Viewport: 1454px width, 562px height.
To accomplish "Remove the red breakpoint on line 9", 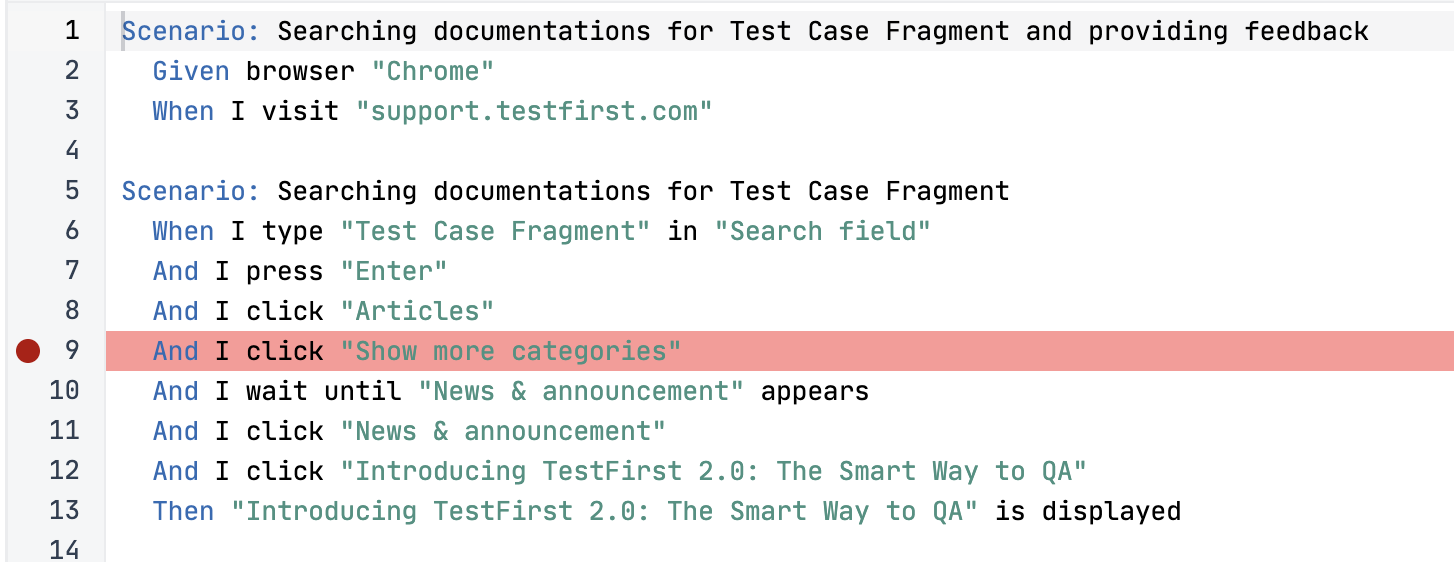I will 28,351.
